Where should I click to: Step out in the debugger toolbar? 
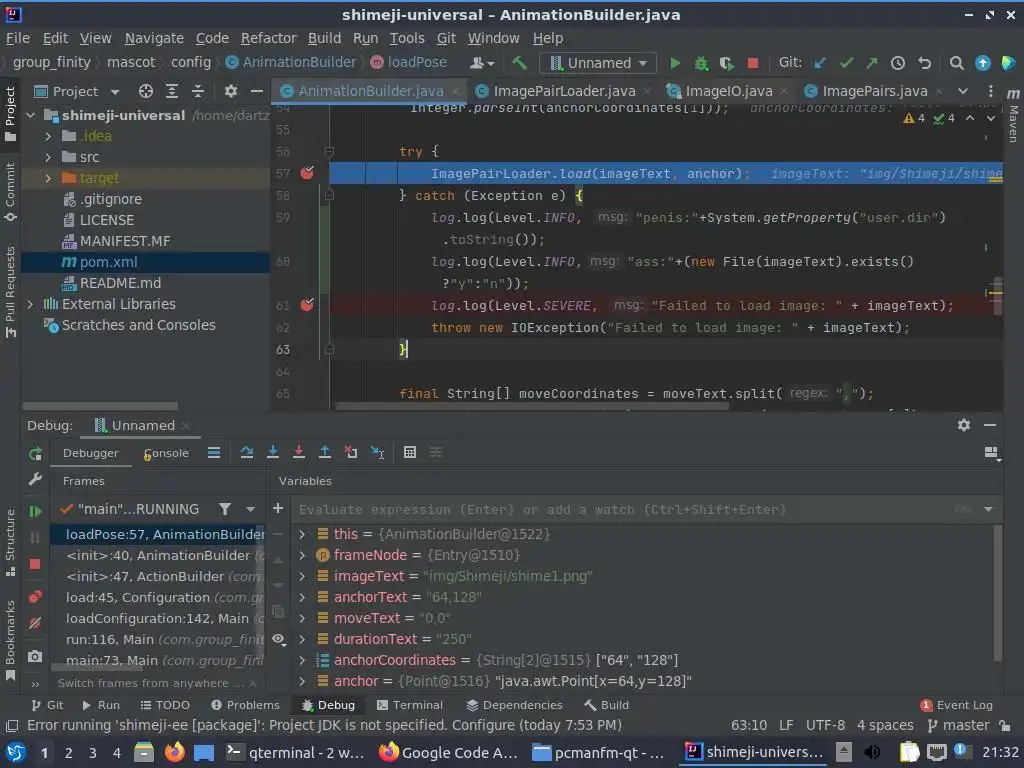(325, 453)
